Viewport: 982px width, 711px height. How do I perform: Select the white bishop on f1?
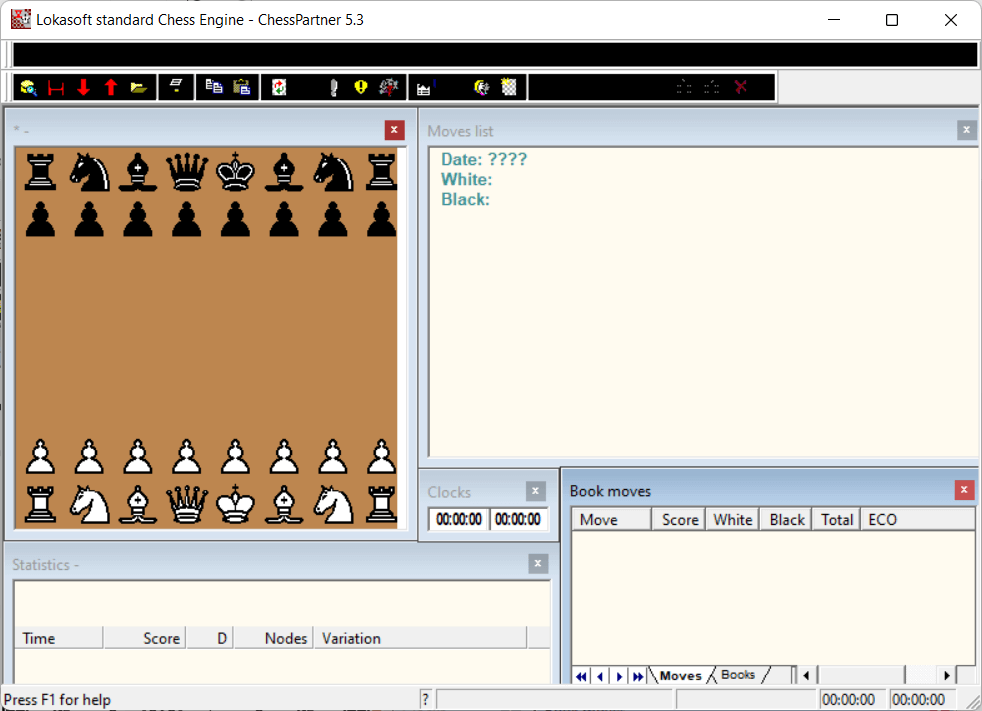pyautogui.click(x=284, y=504)
